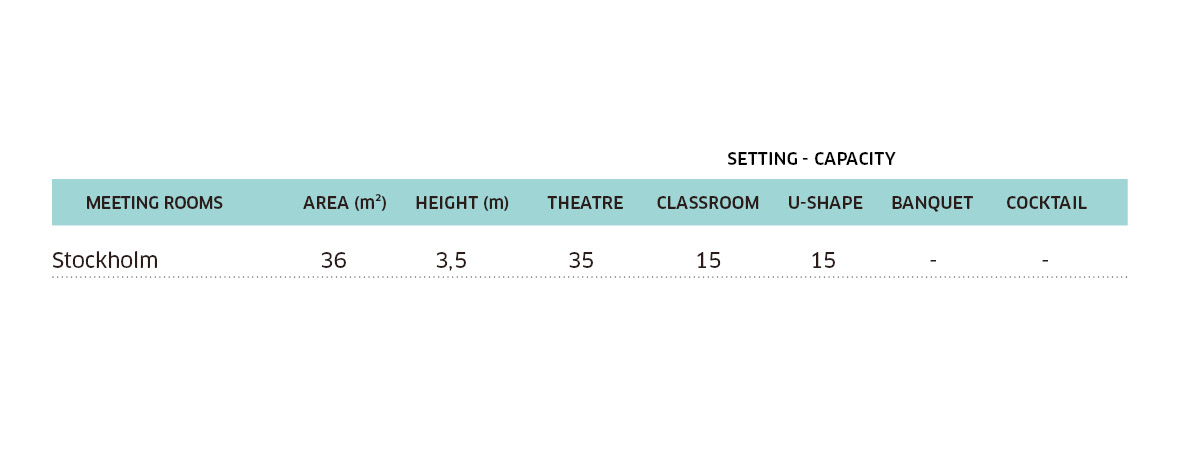
Task: Click the COCKTAIL column header
Action: pos(1046,203)
